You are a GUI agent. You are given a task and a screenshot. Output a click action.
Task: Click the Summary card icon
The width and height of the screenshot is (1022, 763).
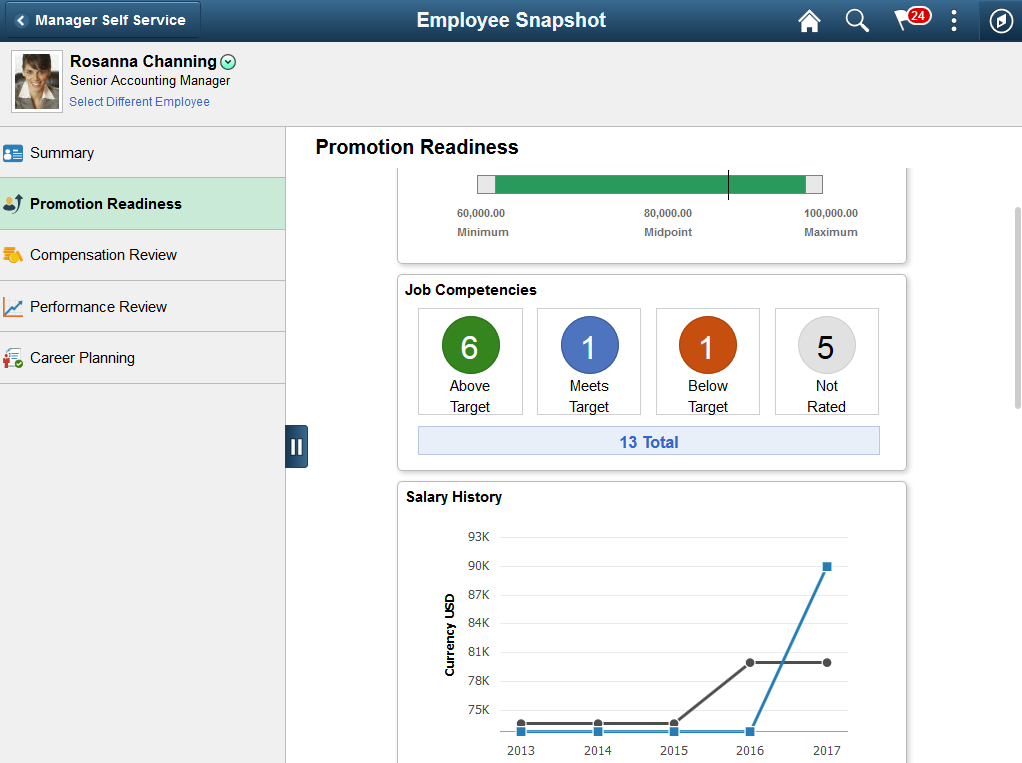click(12, 153)
